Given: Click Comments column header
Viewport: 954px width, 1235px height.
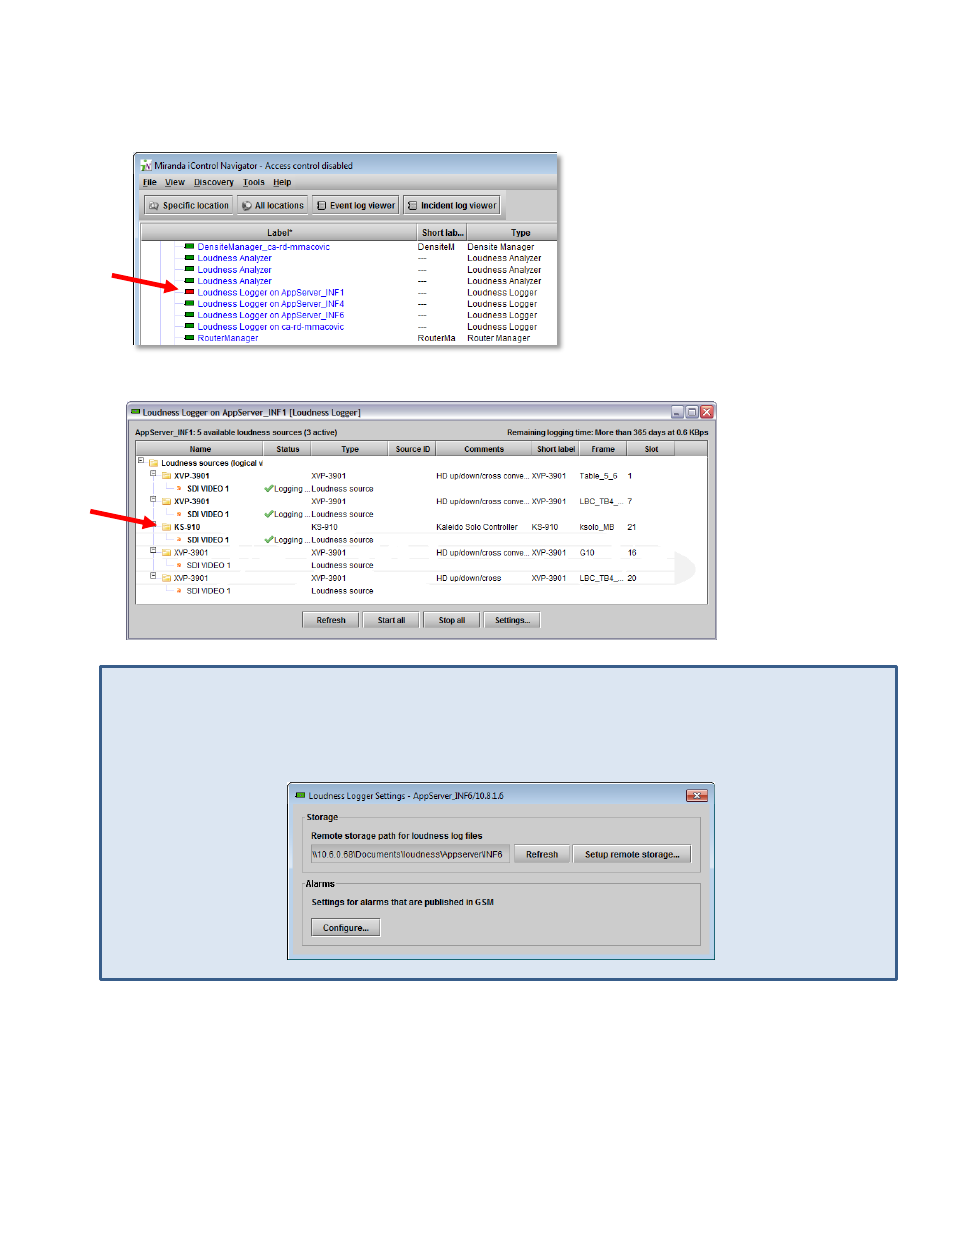Looking at the screenshot, I should coord(484,449).
